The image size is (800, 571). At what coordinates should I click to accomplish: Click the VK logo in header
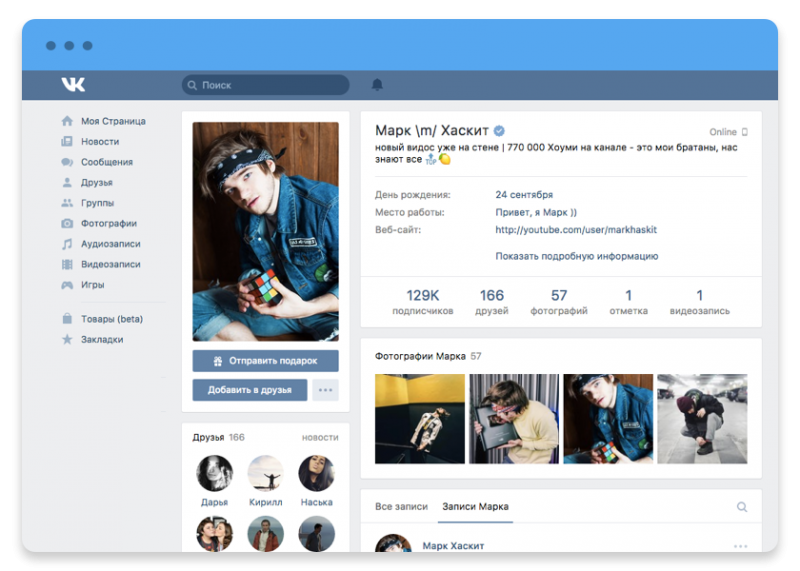pyautogui.click(x=73, y=84)
